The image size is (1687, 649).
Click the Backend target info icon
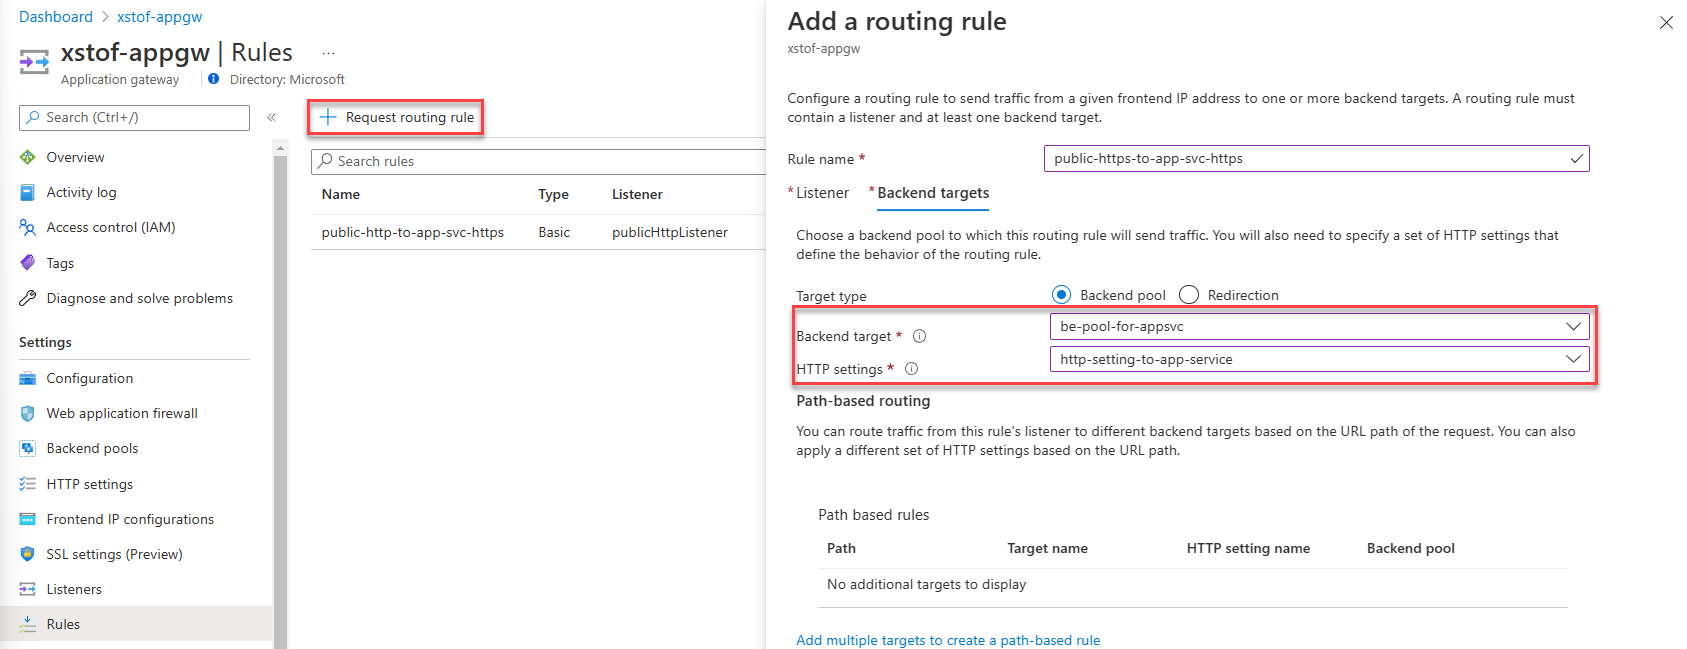tap(919, 336)
